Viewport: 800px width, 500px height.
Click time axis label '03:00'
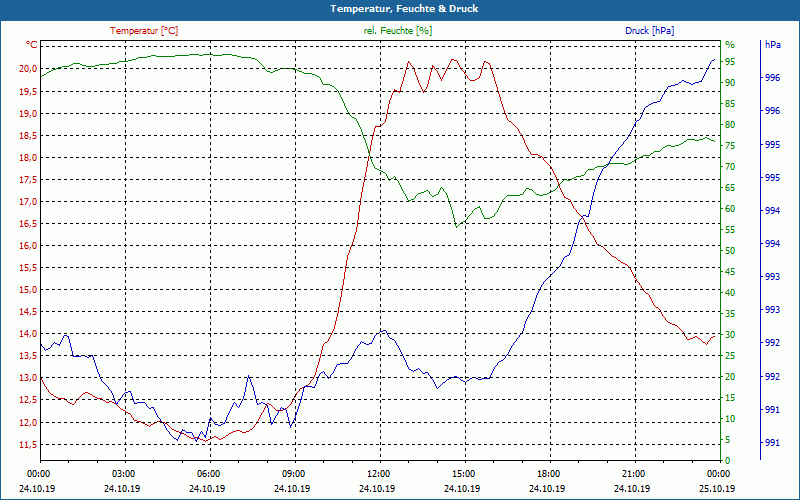coord(123,473)
